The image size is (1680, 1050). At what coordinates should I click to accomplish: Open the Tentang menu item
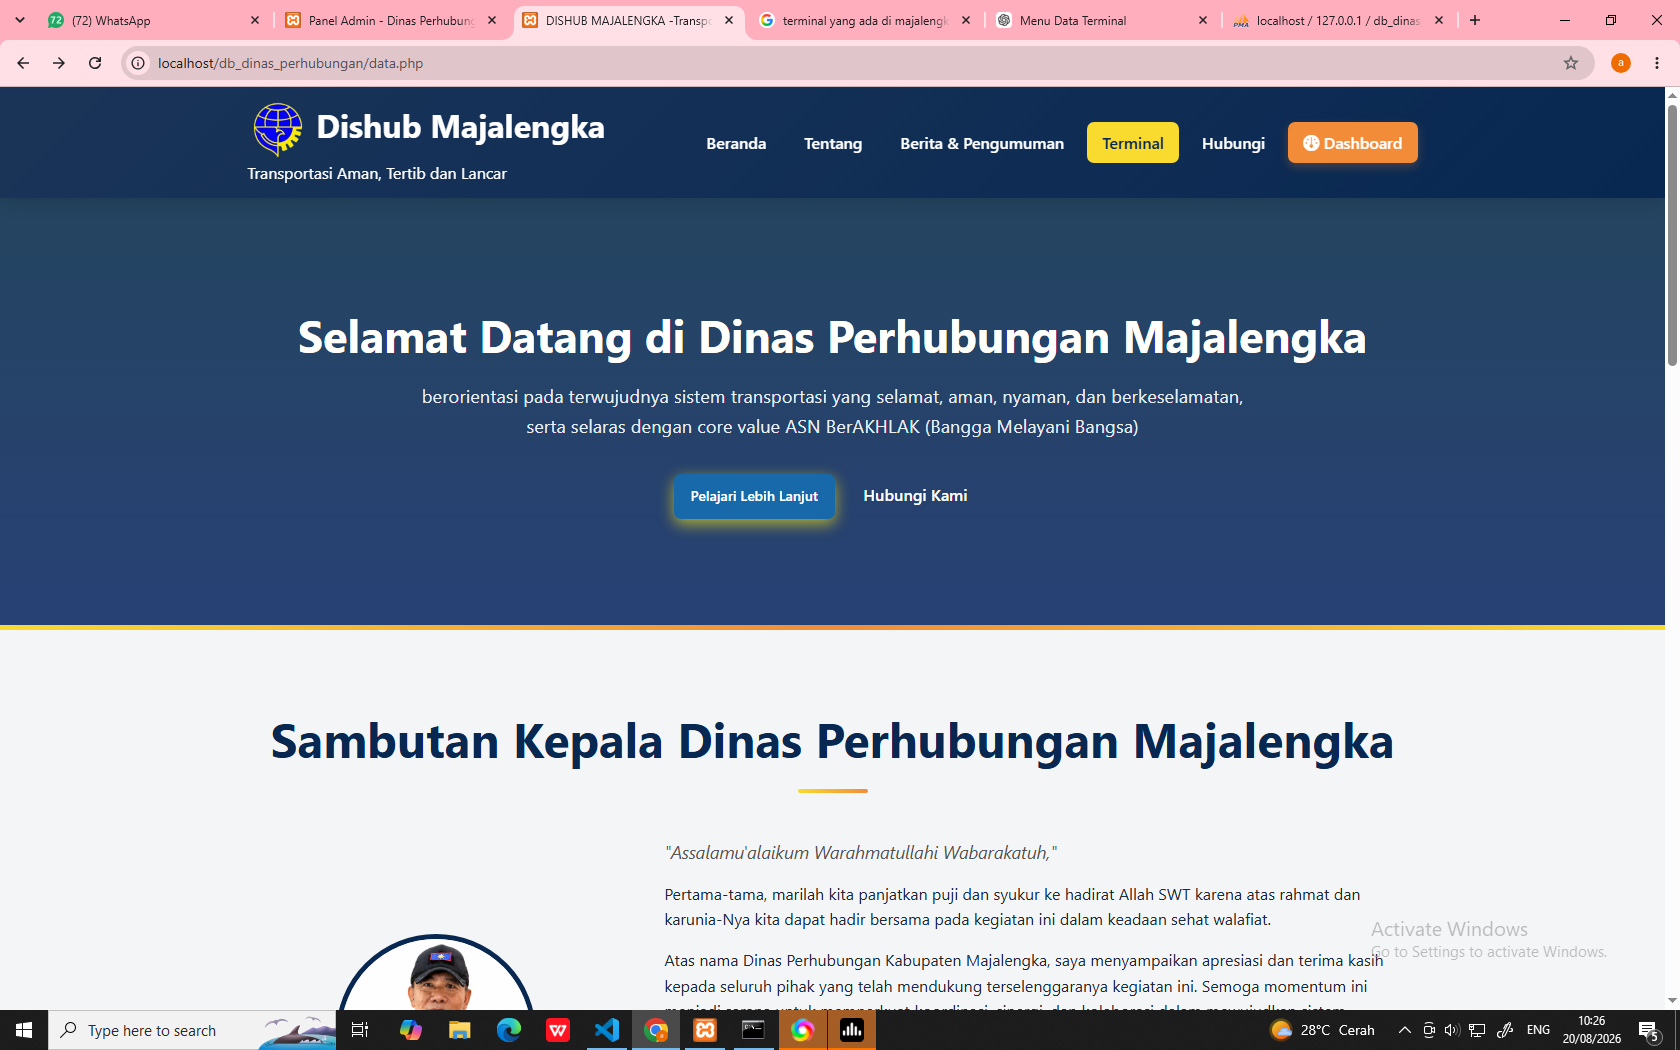(833, 143)
